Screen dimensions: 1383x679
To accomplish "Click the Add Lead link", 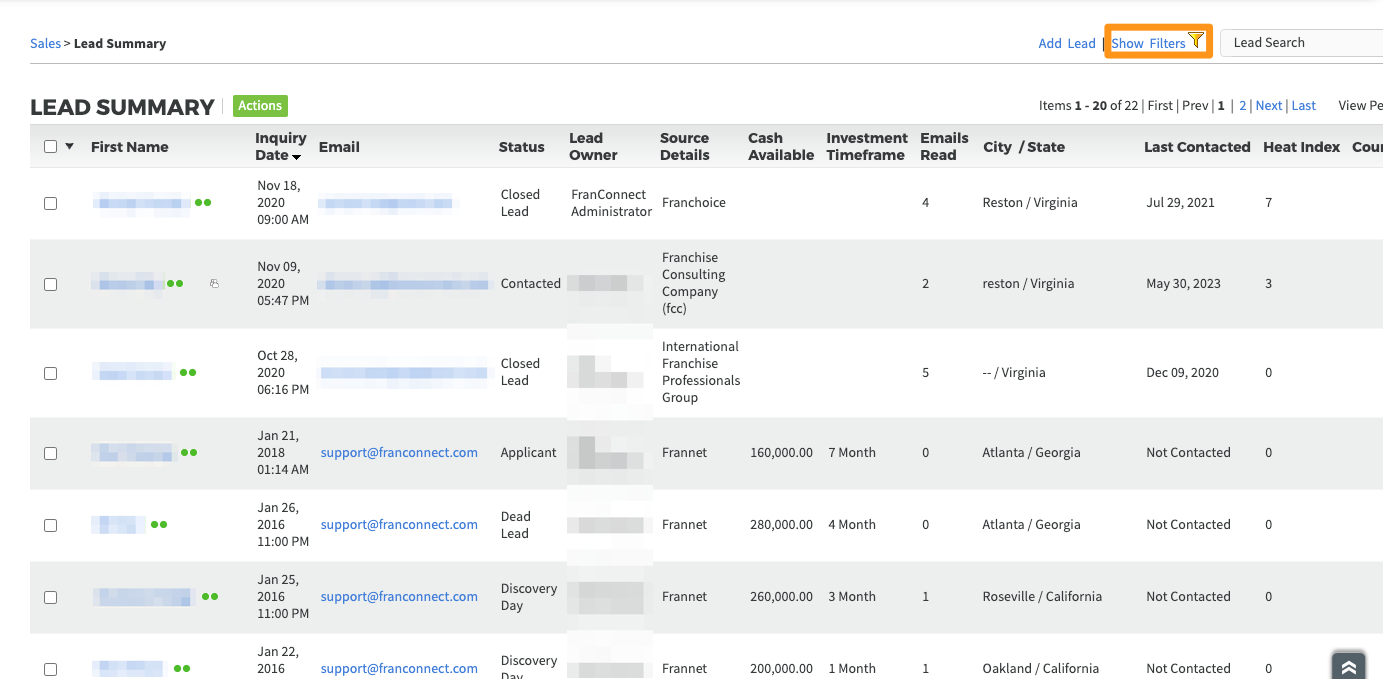I will coord(1066,43).
